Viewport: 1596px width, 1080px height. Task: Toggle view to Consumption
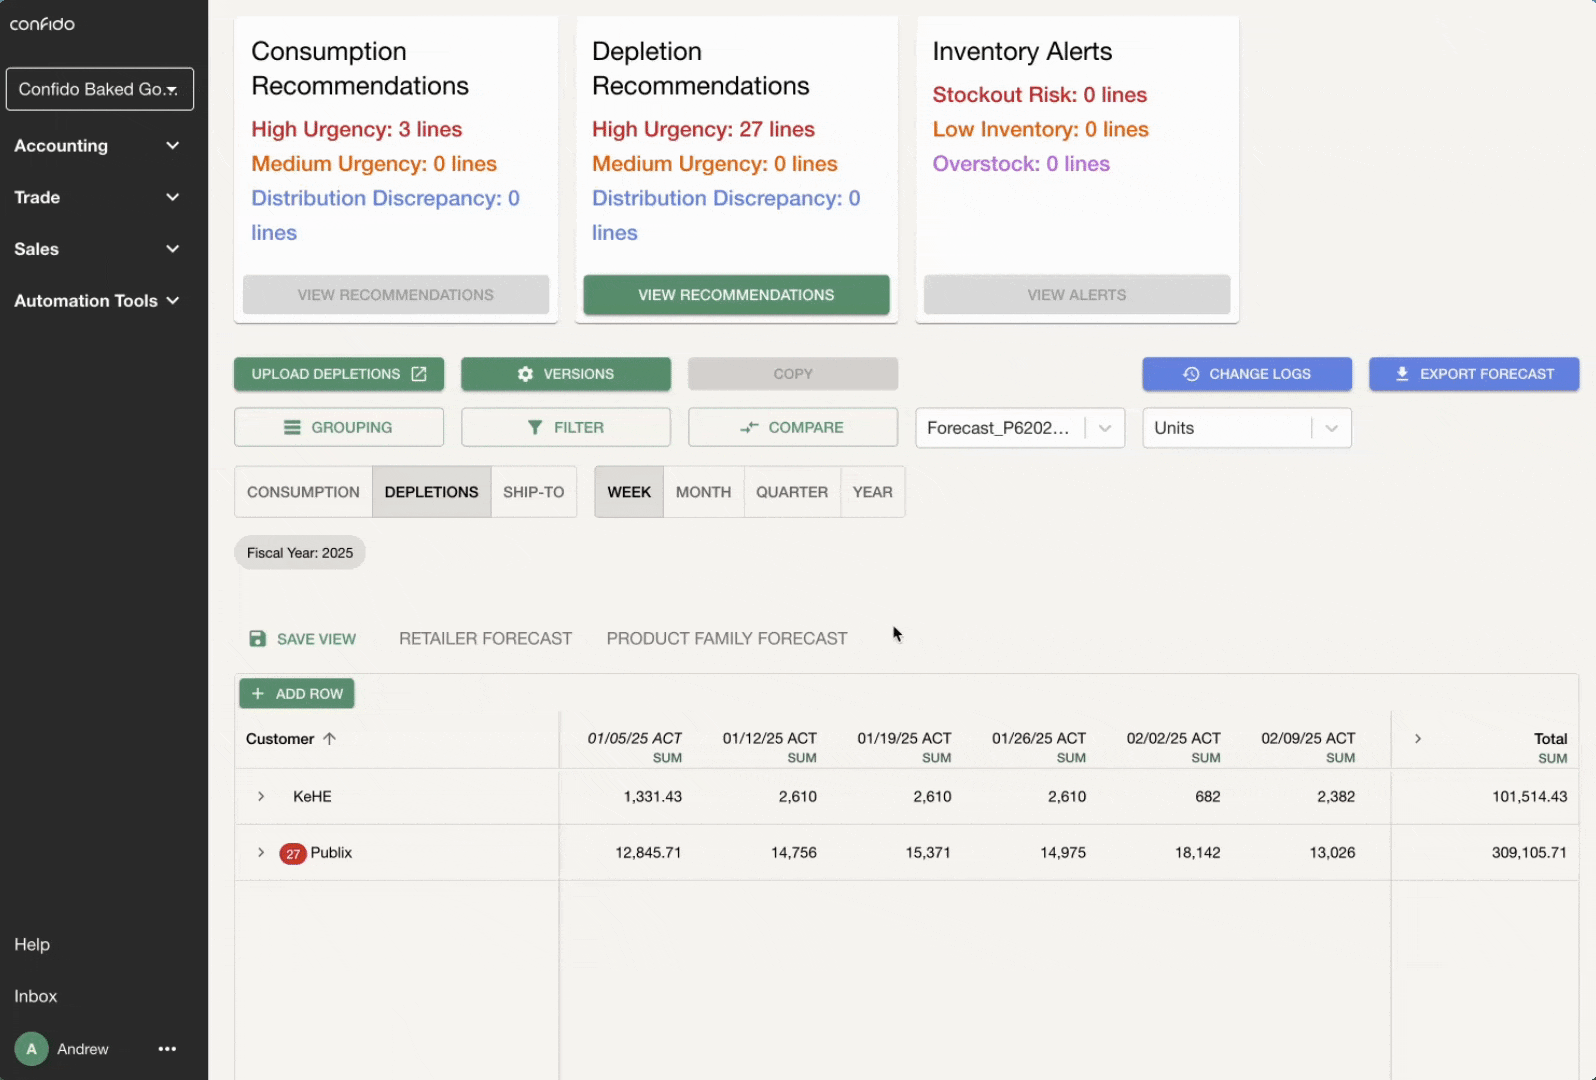303,492
